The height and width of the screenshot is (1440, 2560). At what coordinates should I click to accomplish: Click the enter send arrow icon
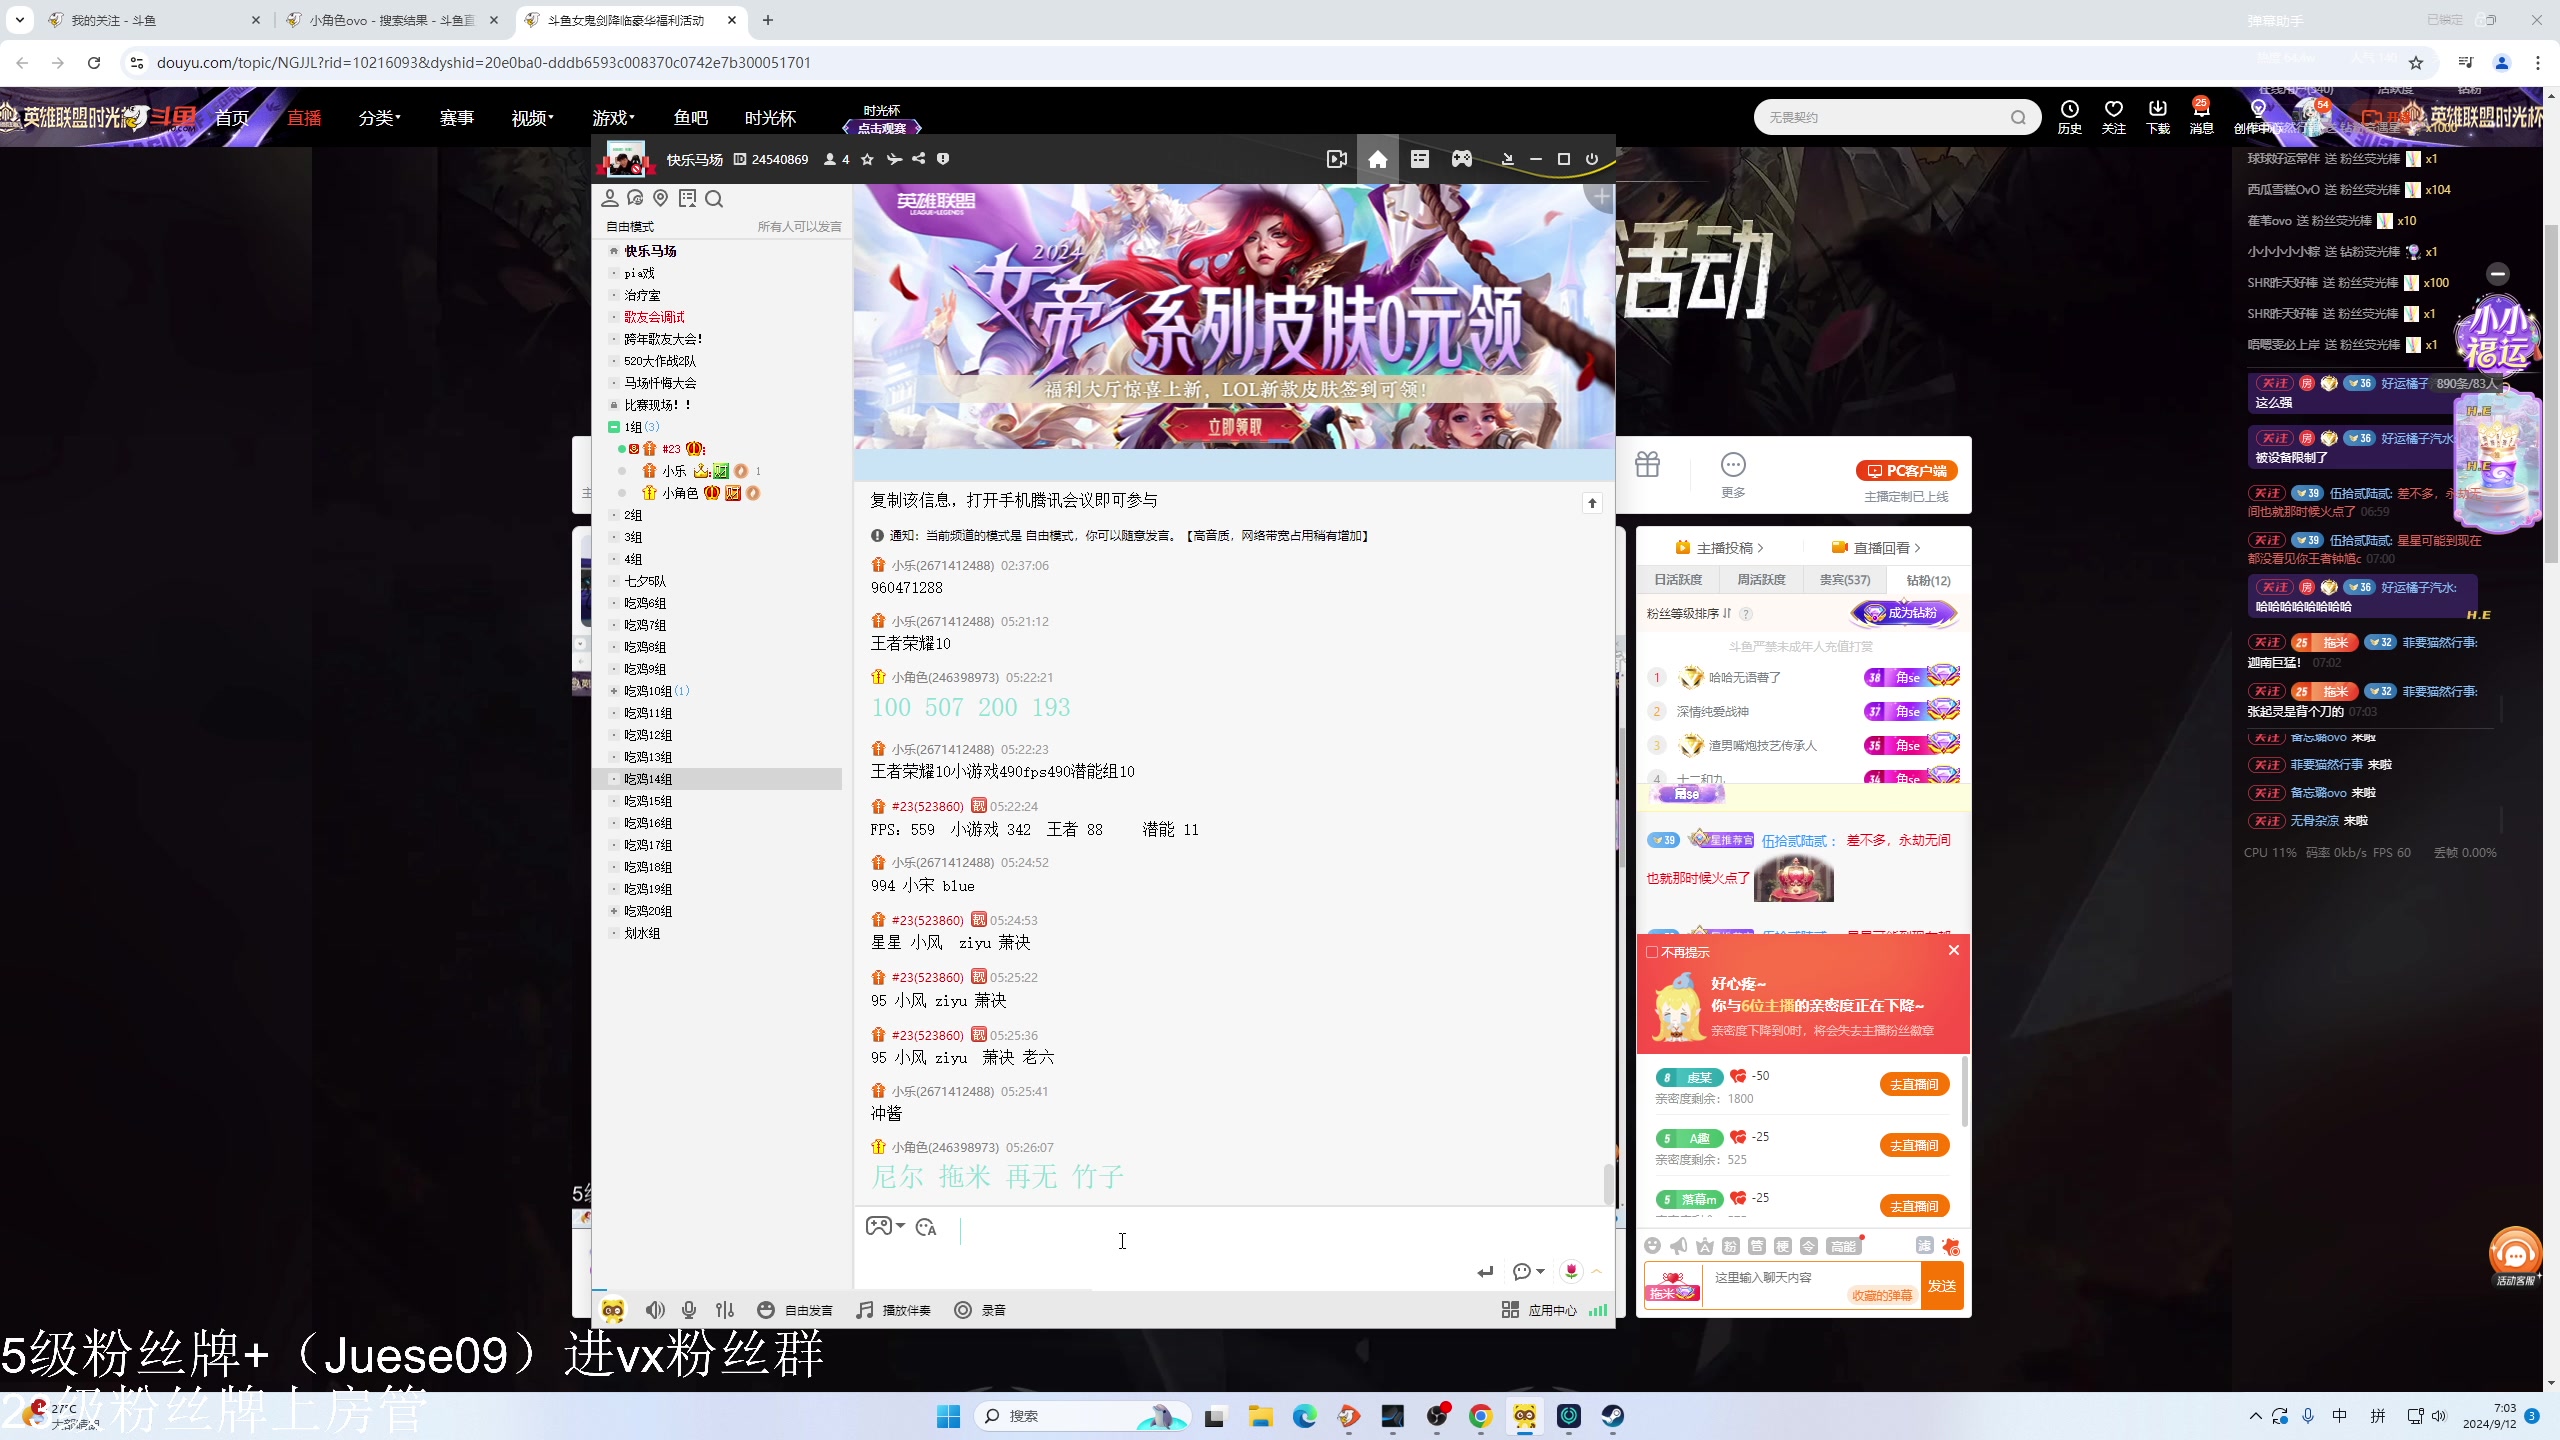[1485, 1272]
